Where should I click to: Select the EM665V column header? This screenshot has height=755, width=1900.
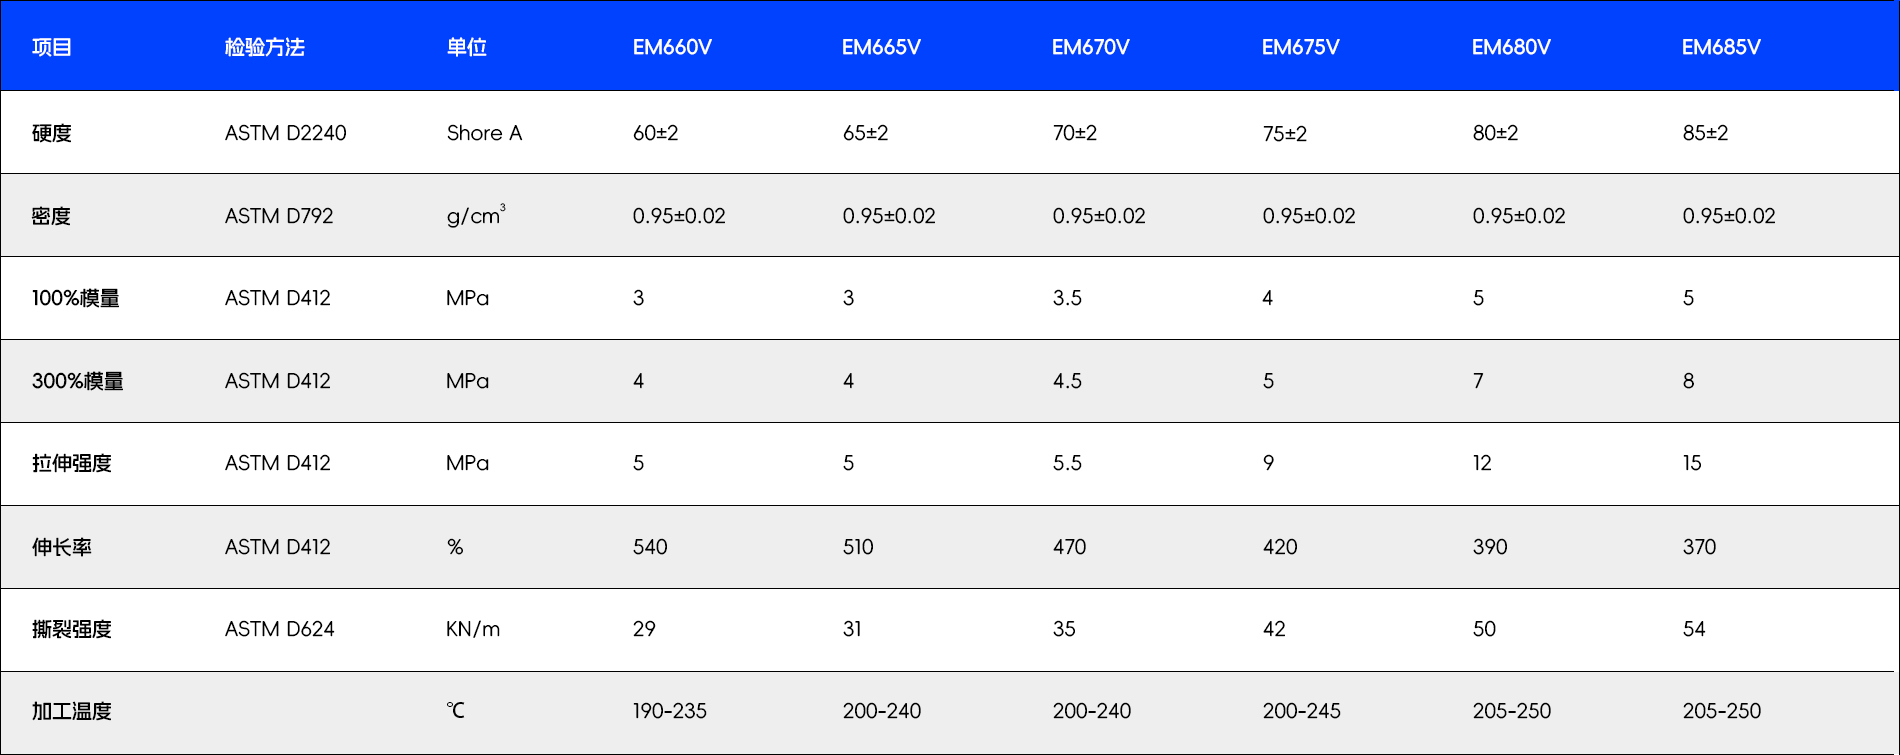(881, 47)
